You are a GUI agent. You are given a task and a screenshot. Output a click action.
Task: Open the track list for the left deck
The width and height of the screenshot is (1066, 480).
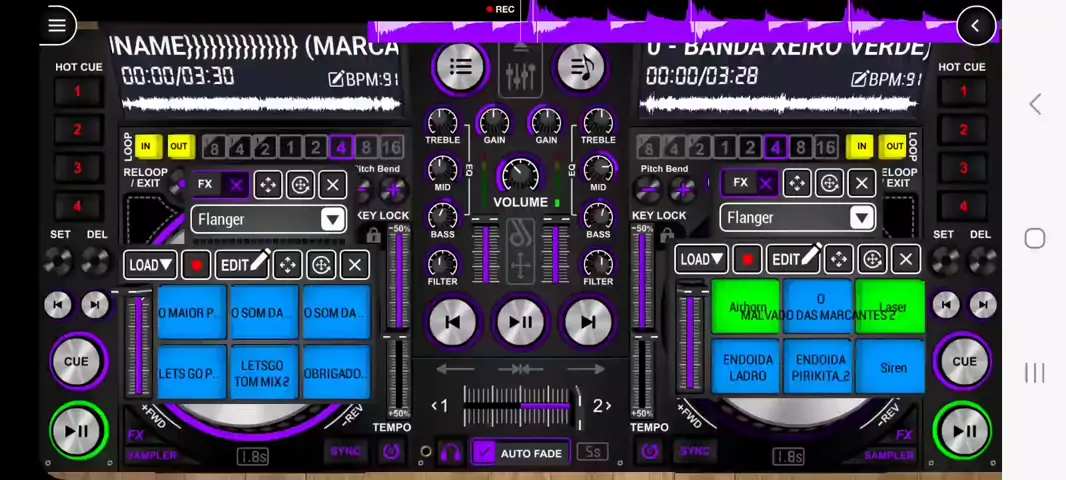coord(460,67)
